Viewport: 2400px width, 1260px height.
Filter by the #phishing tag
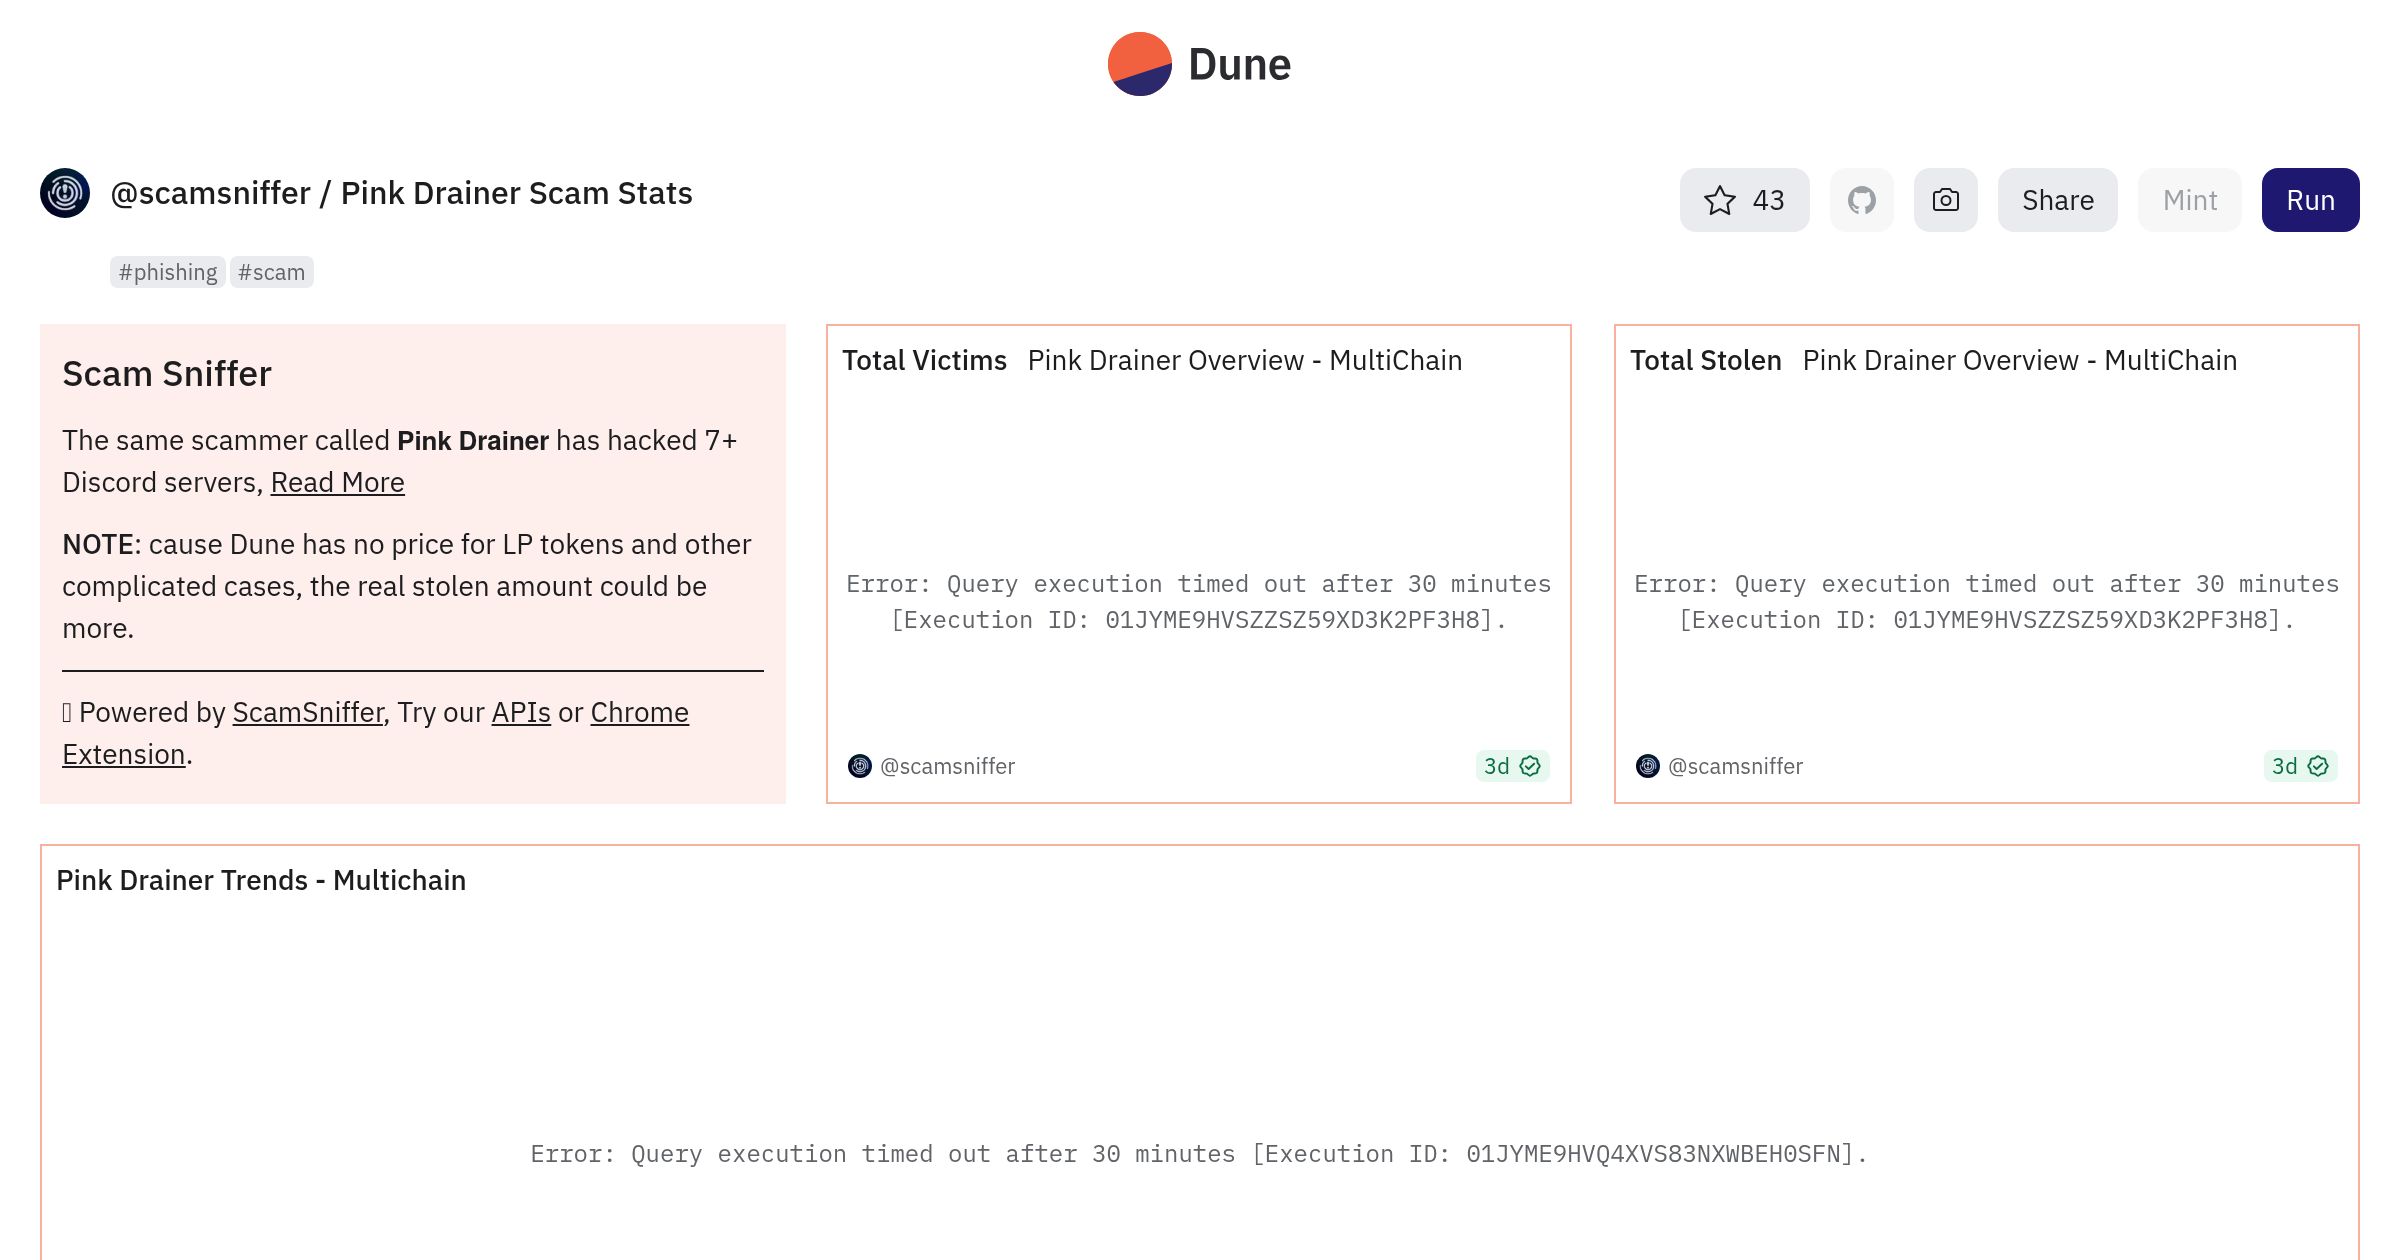(167, 272)
